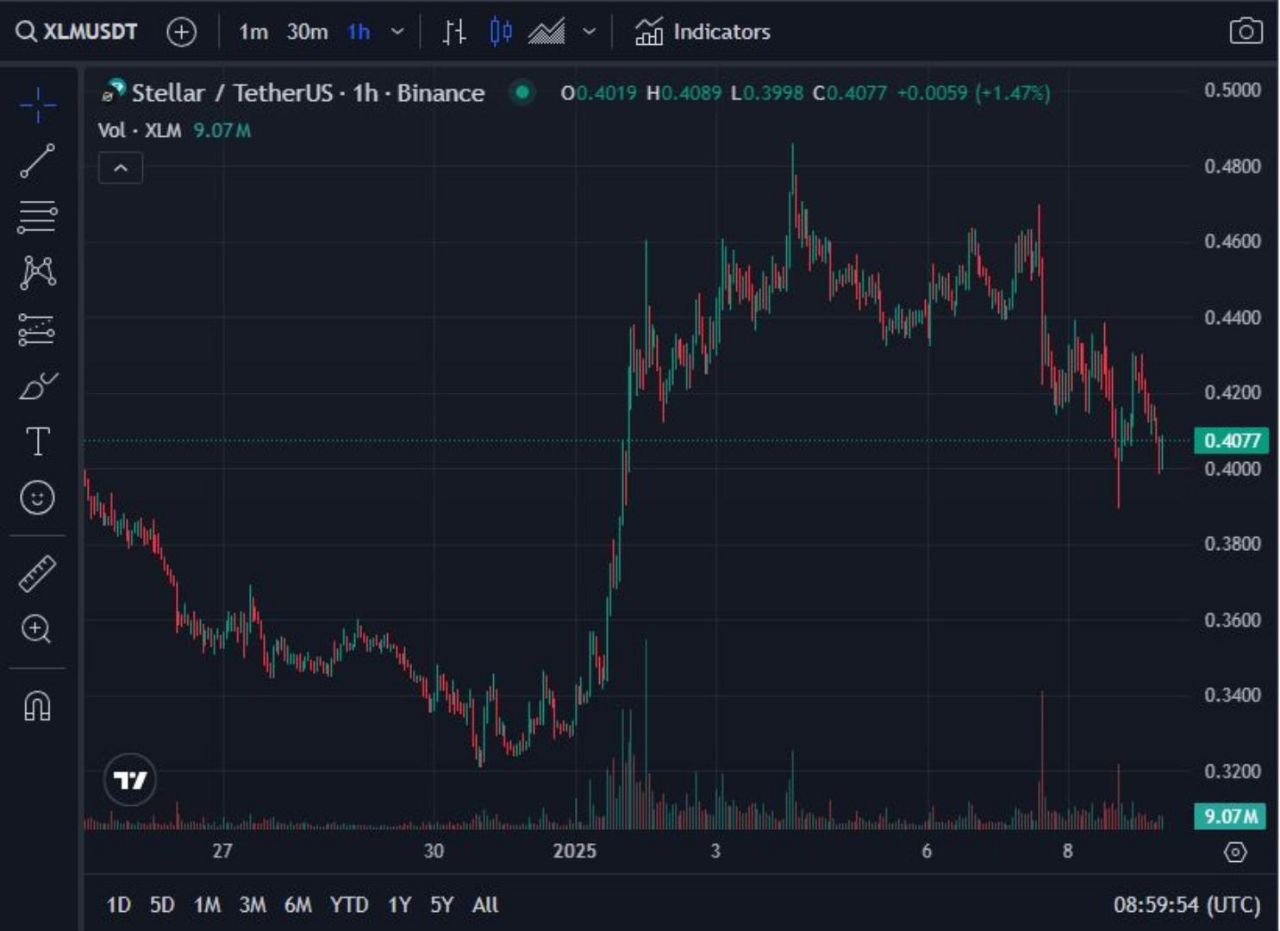1280x931 pixels.
Task: Open the timezone menu at 08:59:54 (UTC)
Action: 1187,905
